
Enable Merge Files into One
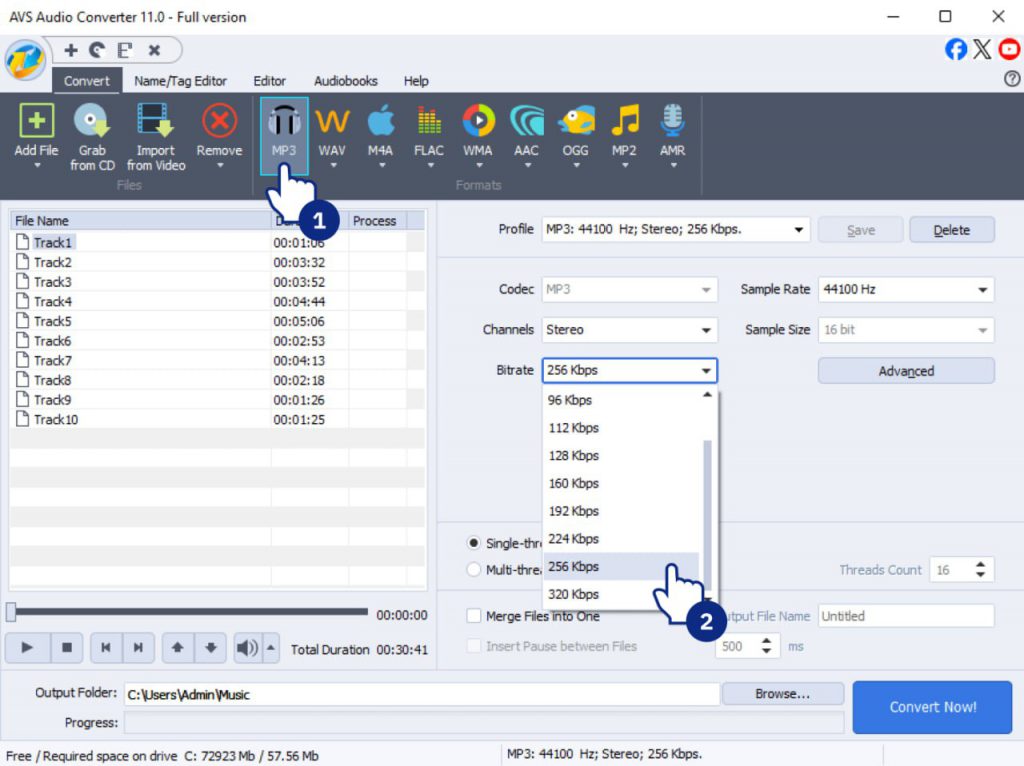(474, 616)
